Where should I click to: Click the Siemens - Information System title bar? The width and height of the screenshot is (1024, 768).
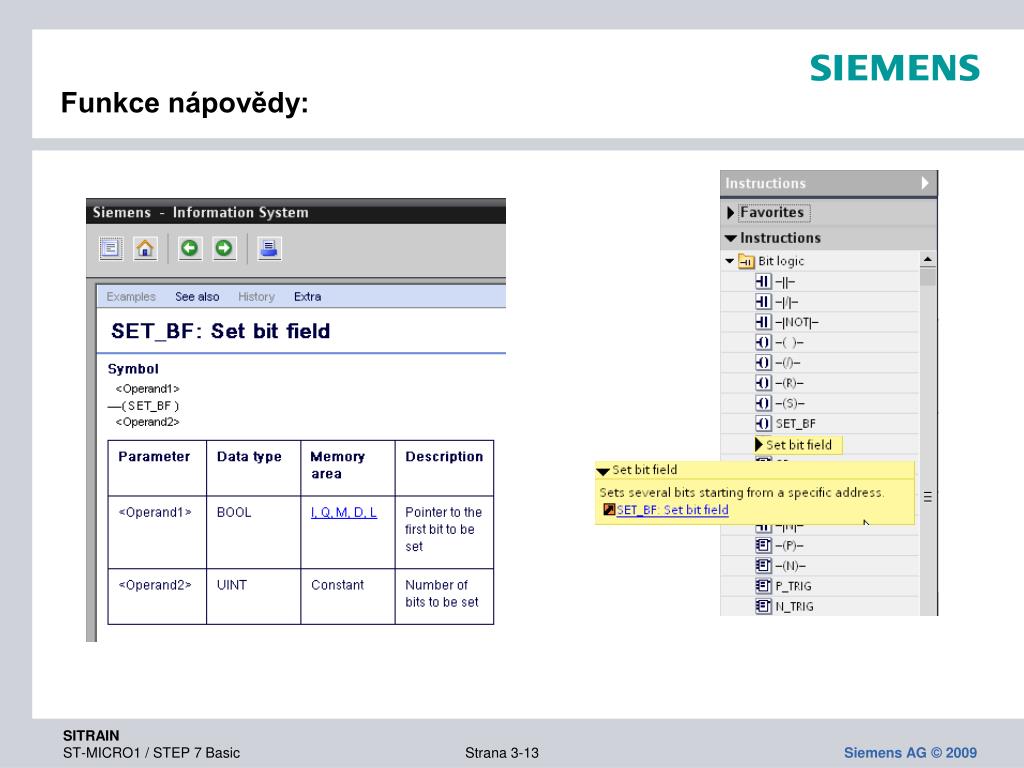(x=296, y=212)
